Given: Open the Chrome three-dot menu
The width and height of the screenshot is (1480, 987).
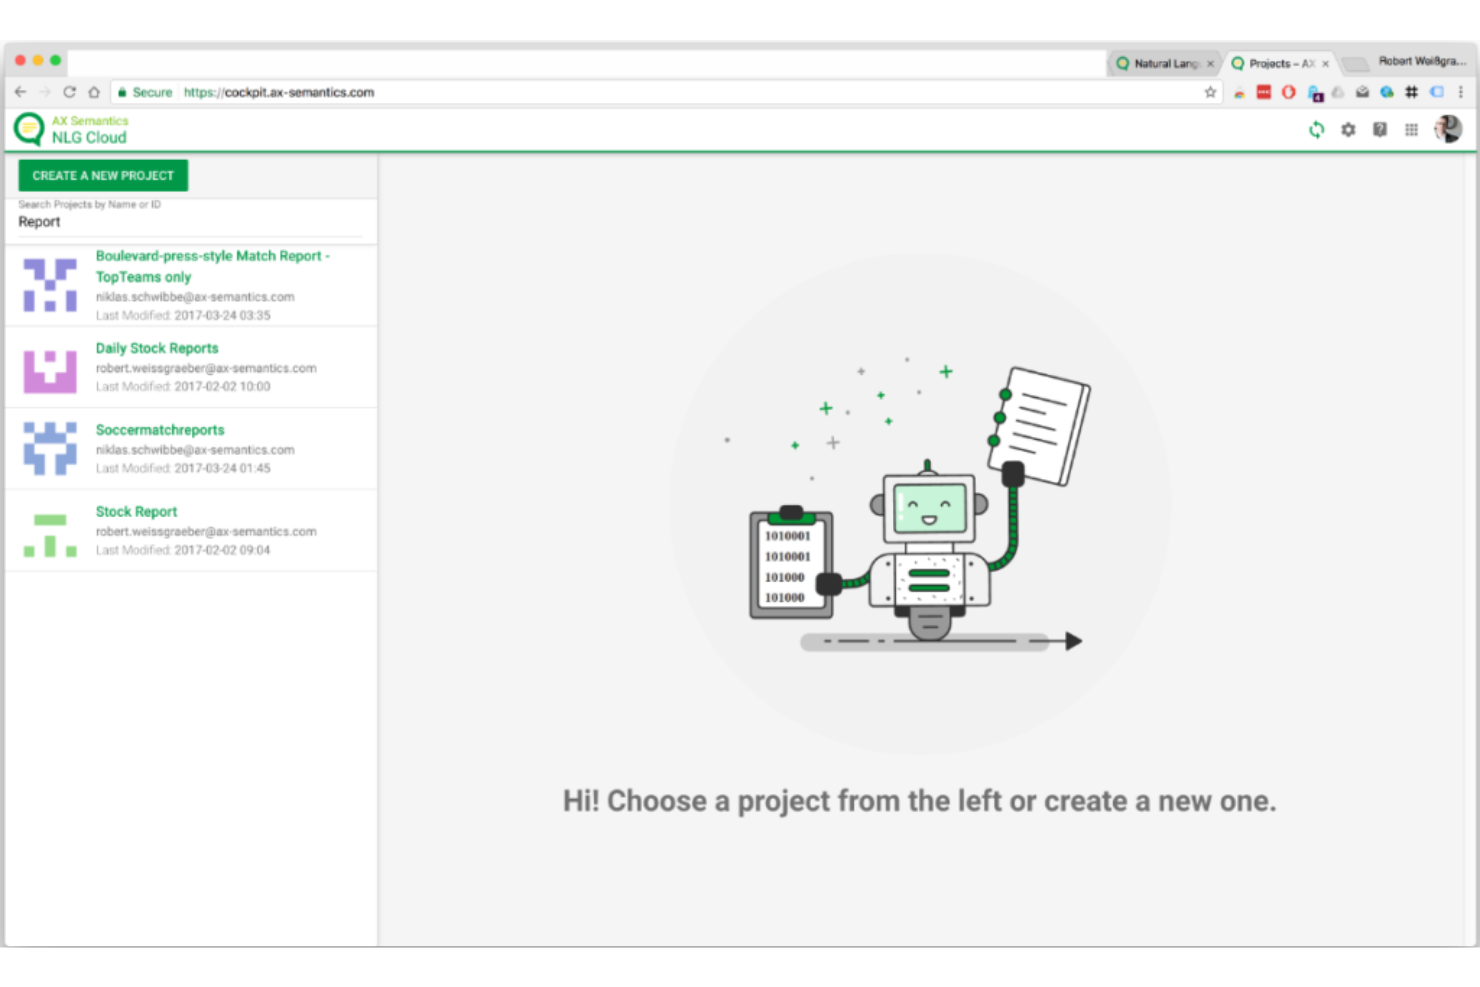Looking at the screenshot, I should coord(1461,92).
